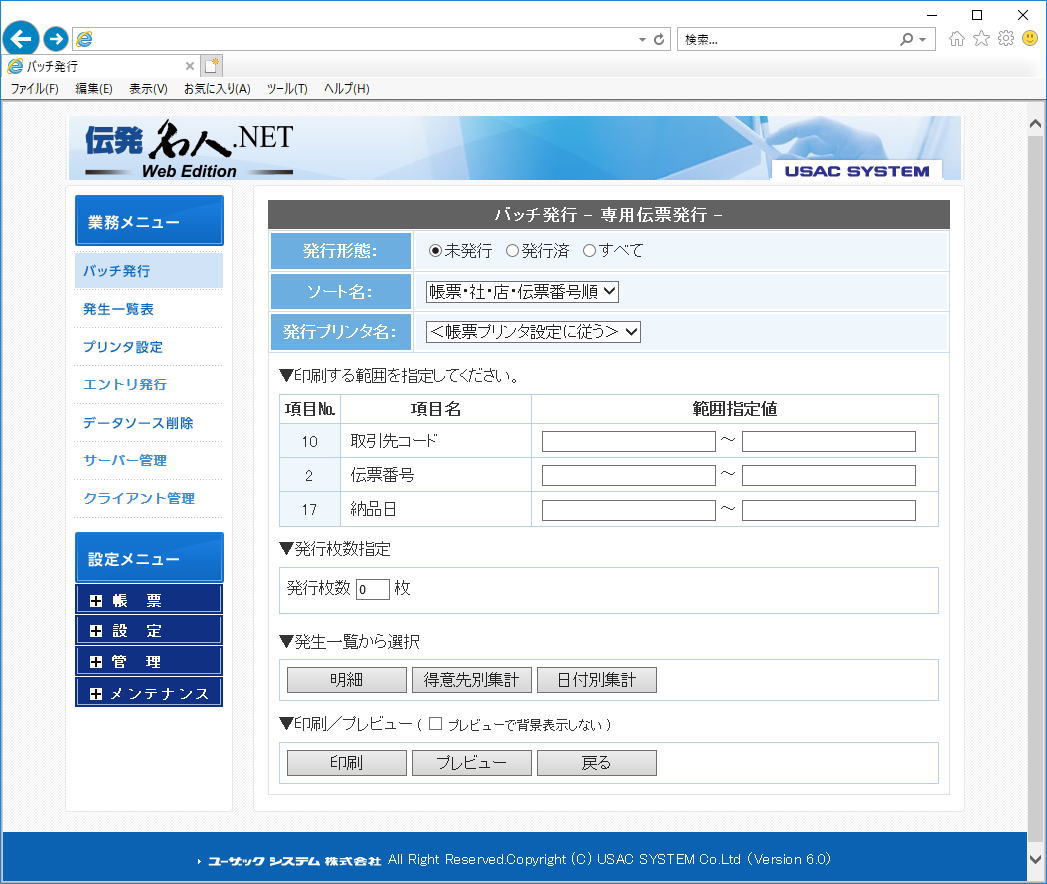
Task: Open the 発行プリンタ名 dropdown
Action: tap(533, 332)
